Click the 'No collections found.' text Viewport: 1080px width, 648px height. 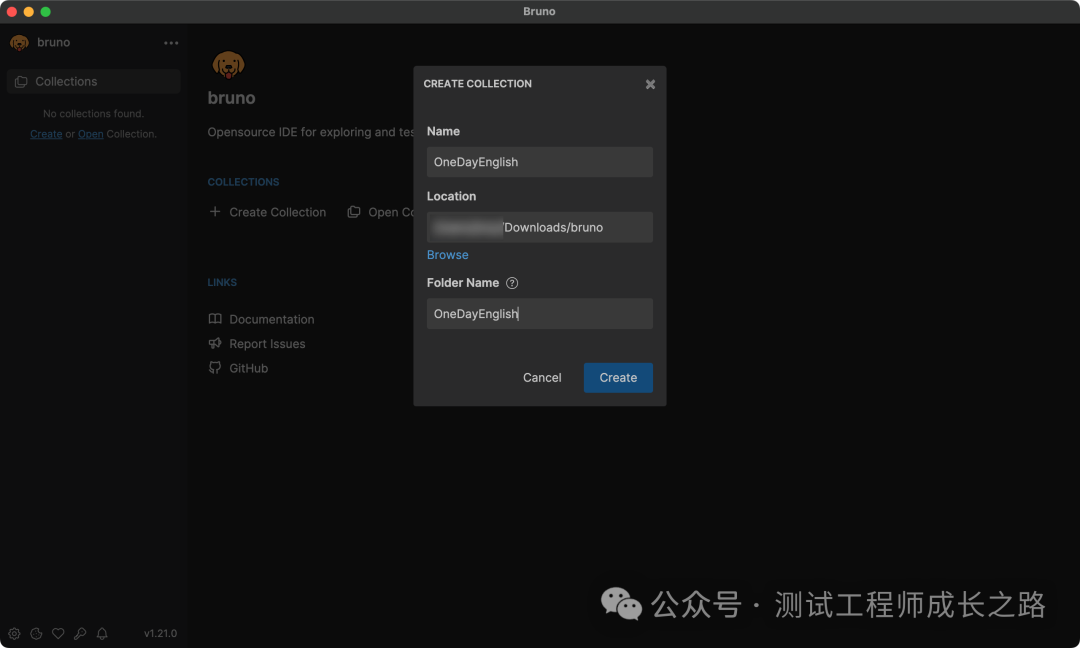click(x=94, y=114)
